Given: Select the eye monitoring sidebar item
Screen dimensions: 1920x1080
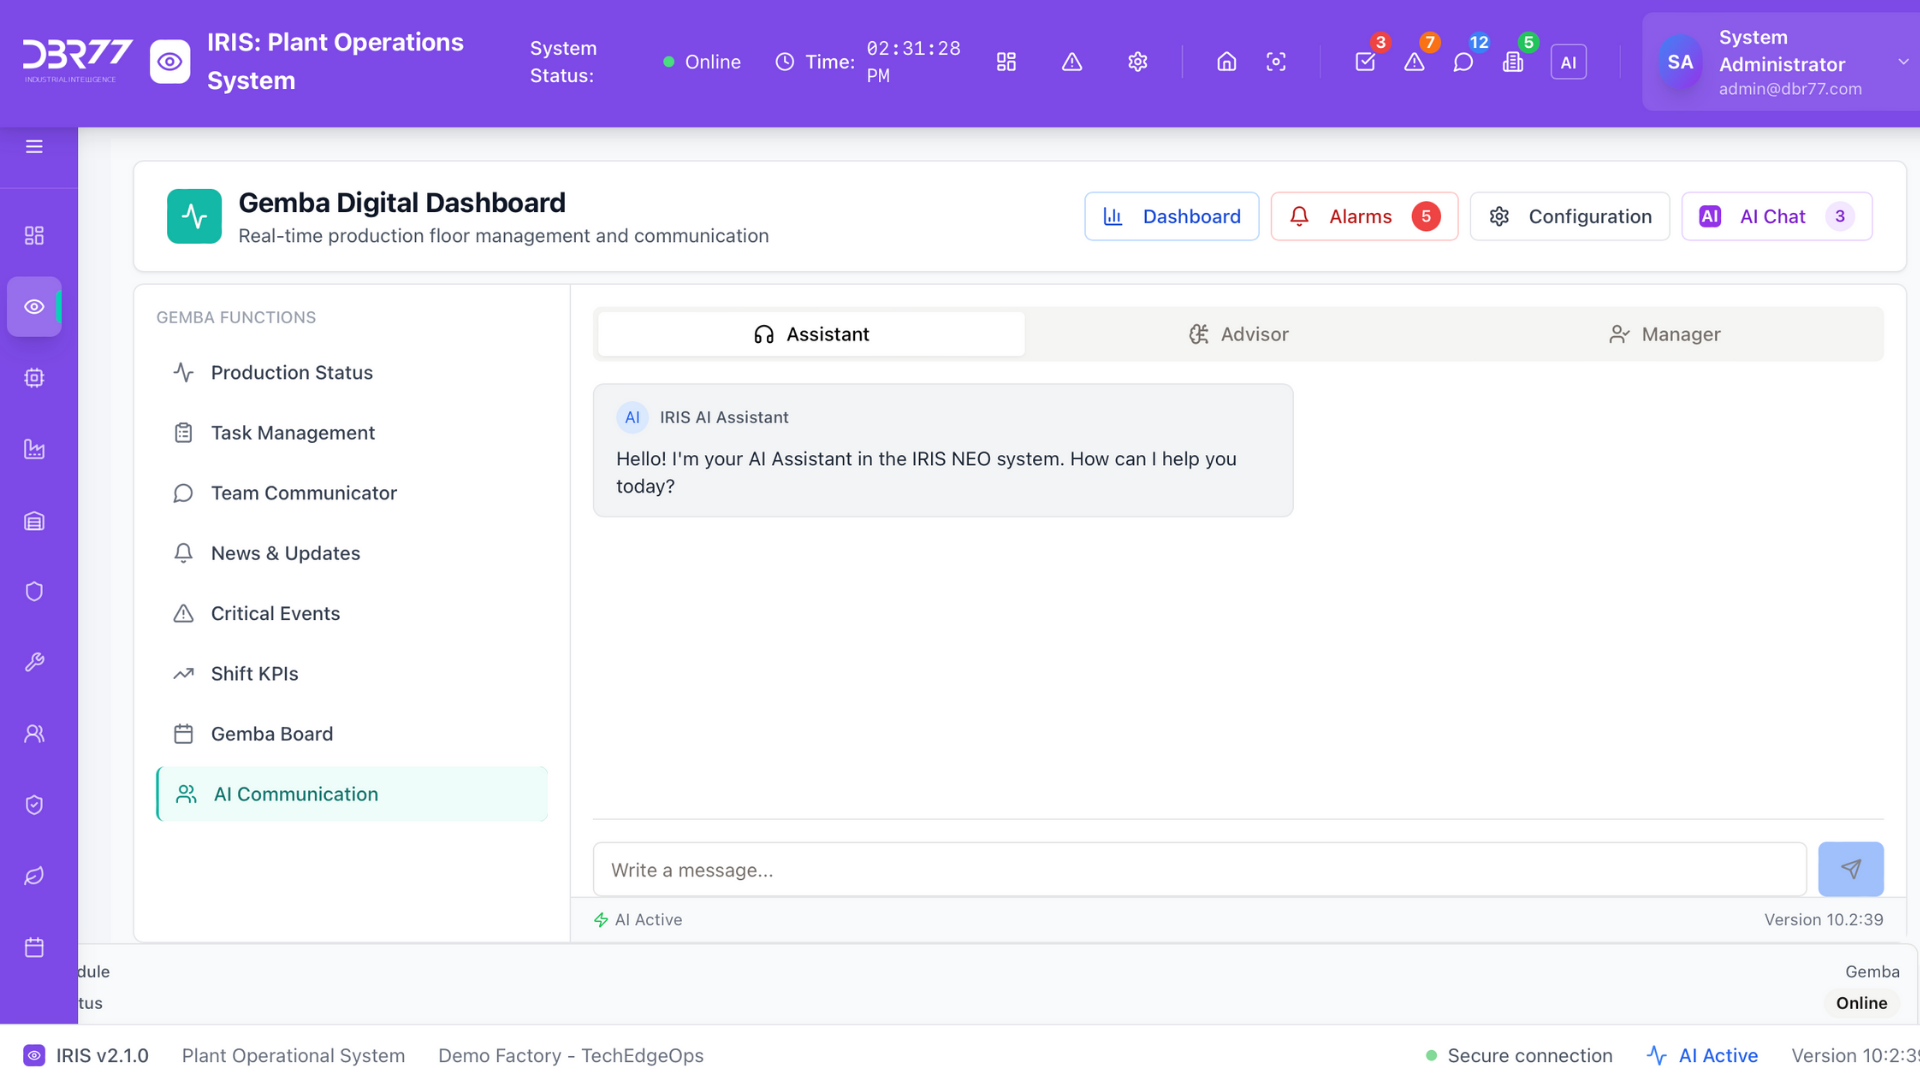Looking at the screenshot, I should (34, 306).
